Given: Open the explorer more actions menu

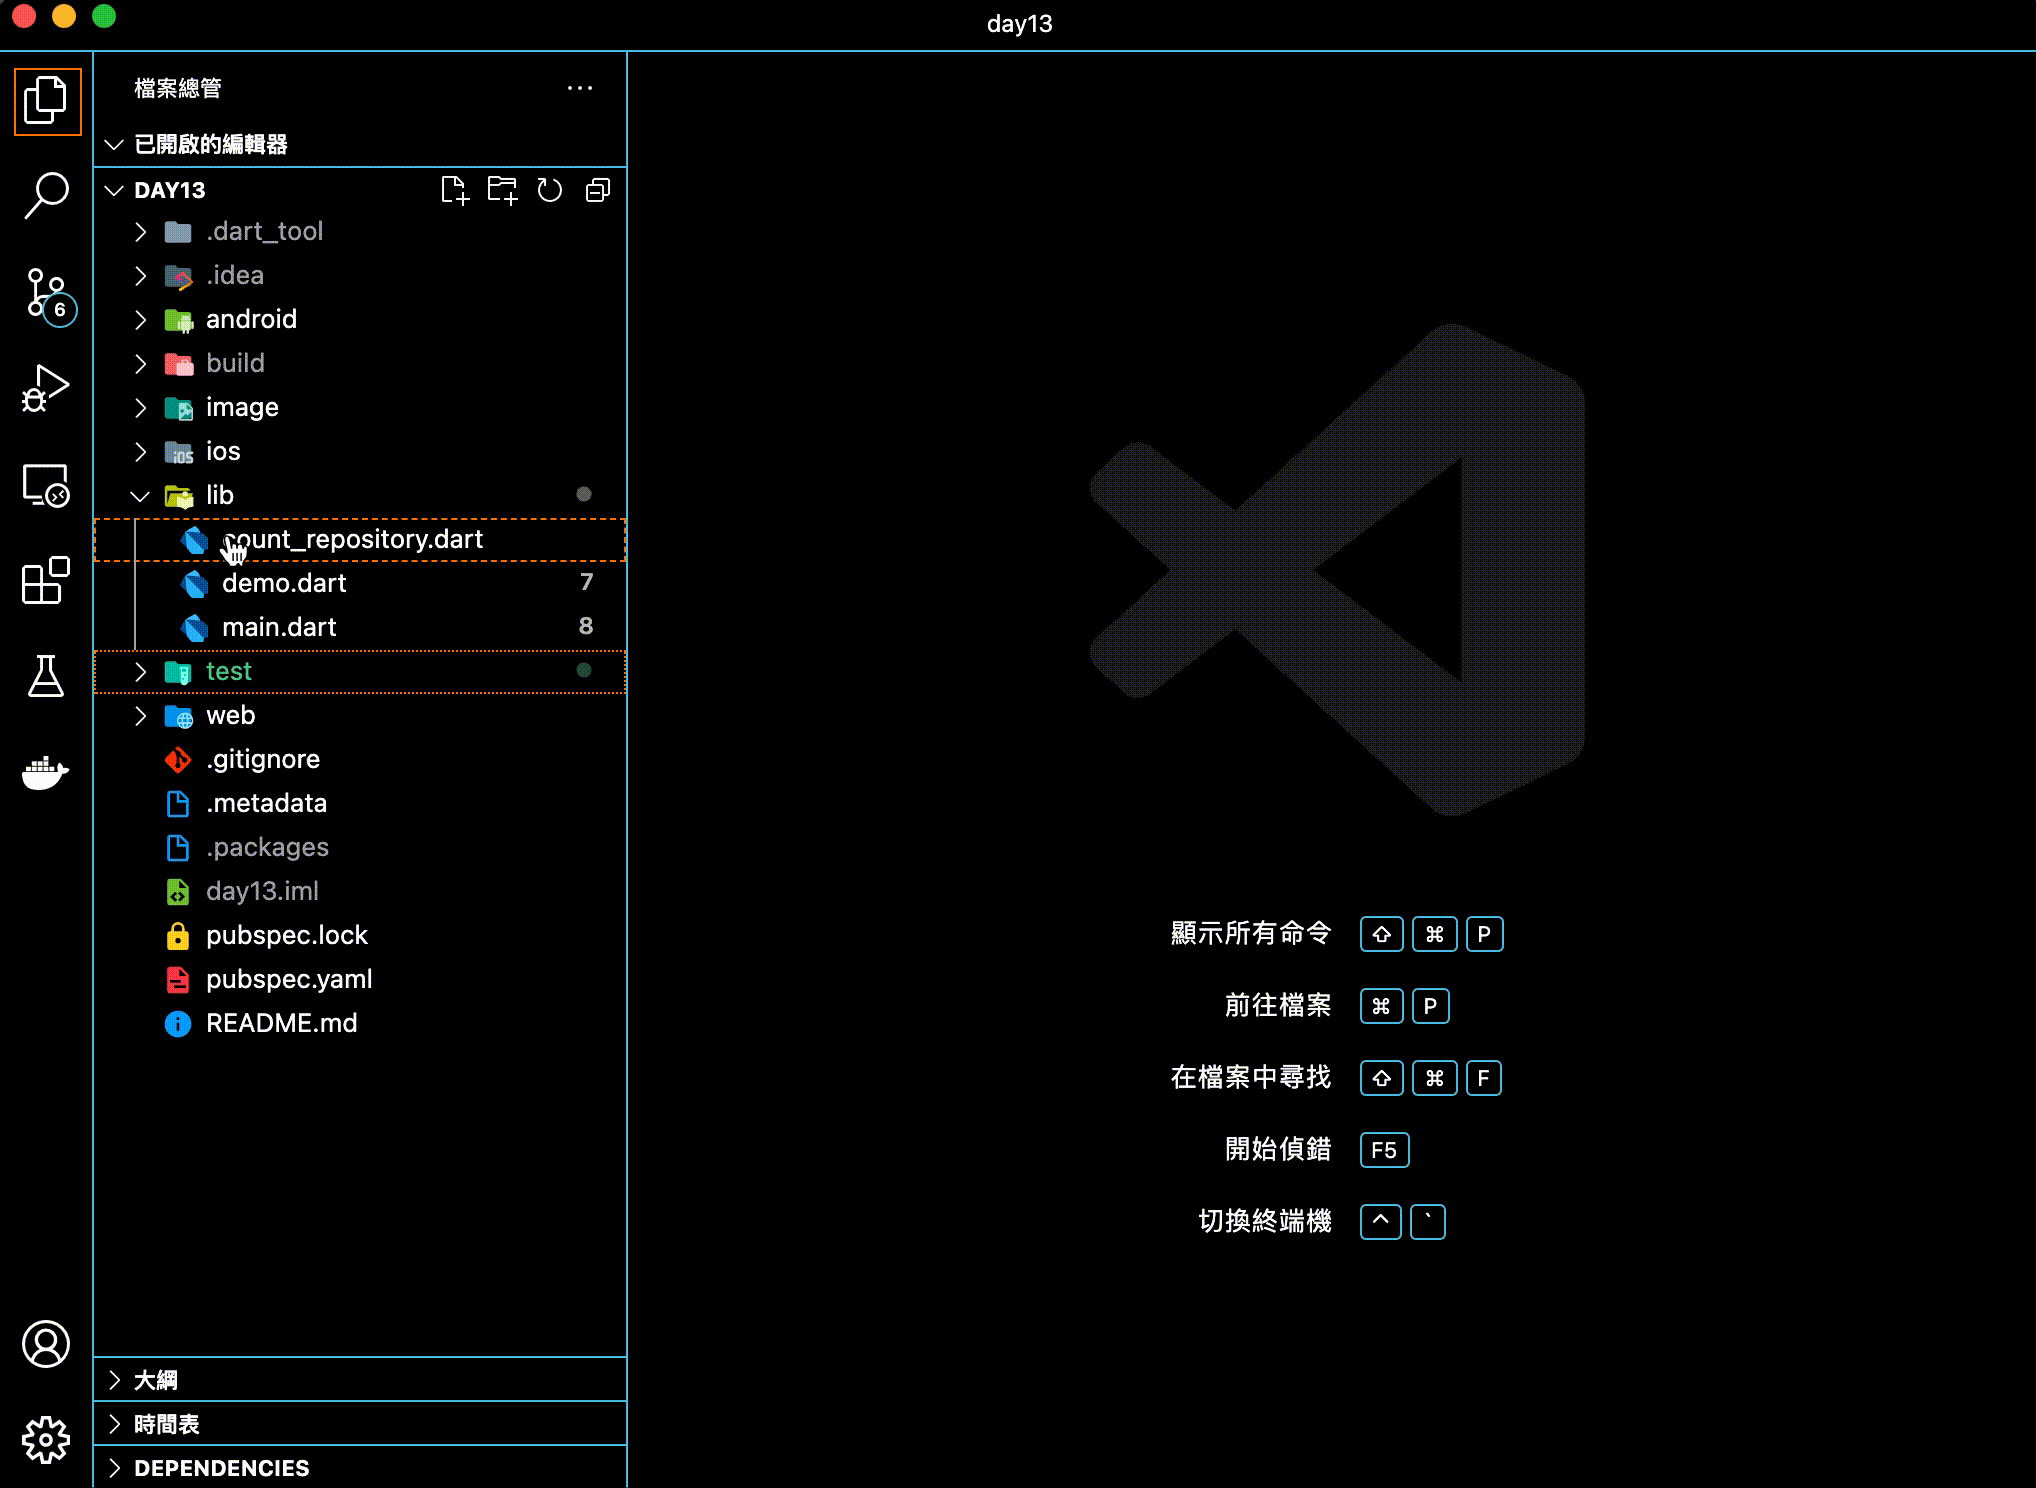Looking at the screenshot, I should (580, 88).
